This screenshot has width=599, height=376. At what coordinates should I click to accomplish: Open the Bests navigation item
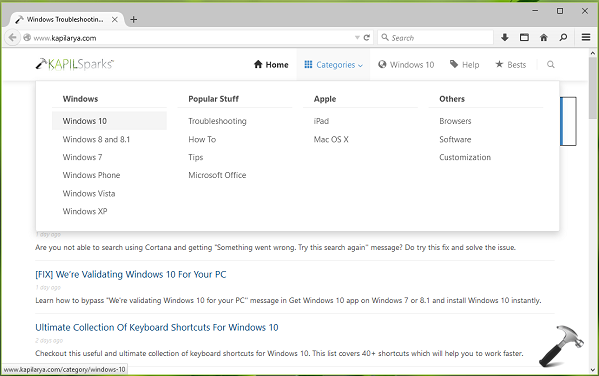tap(510, 65)
